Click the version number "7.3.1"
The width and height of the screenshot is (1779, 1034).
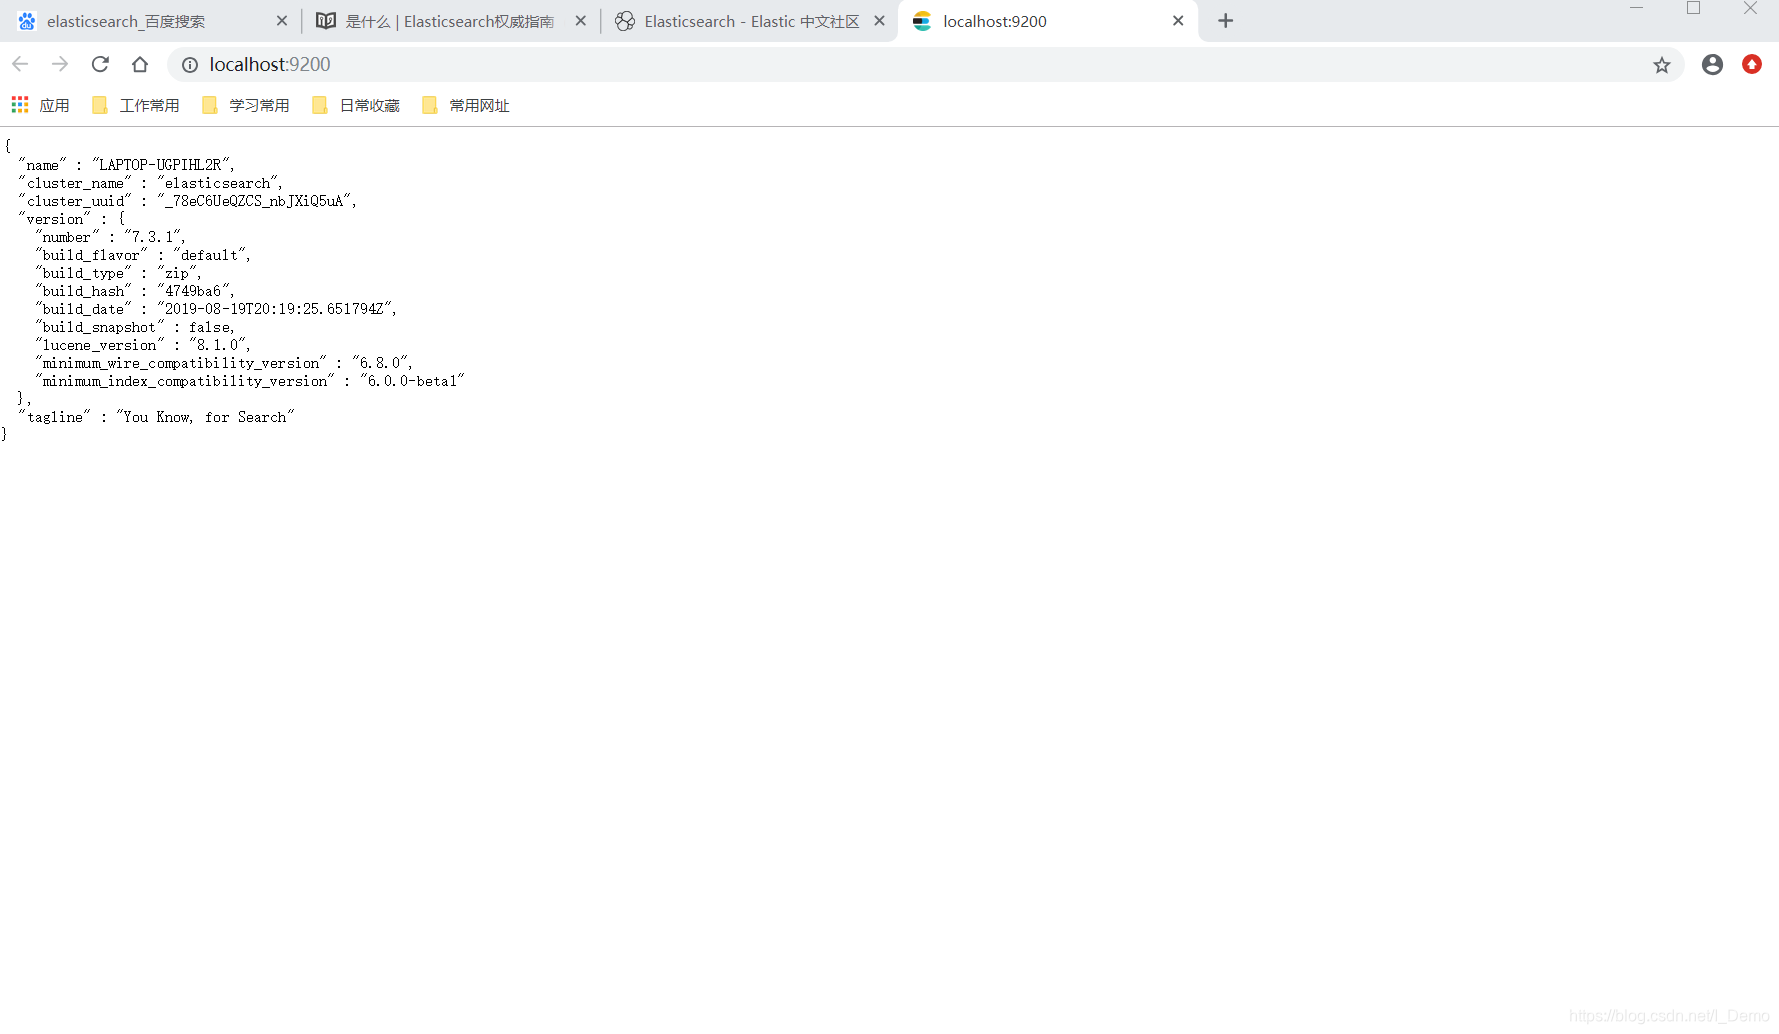153,237
